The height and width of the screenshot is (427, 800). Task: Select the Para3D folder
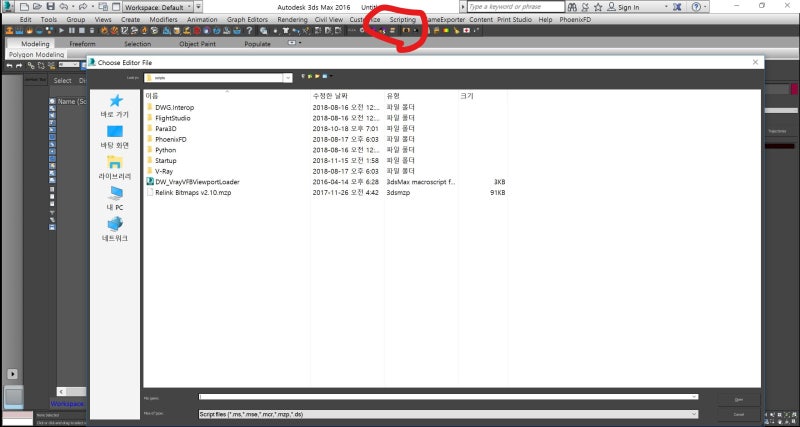(x=166, y=129)
